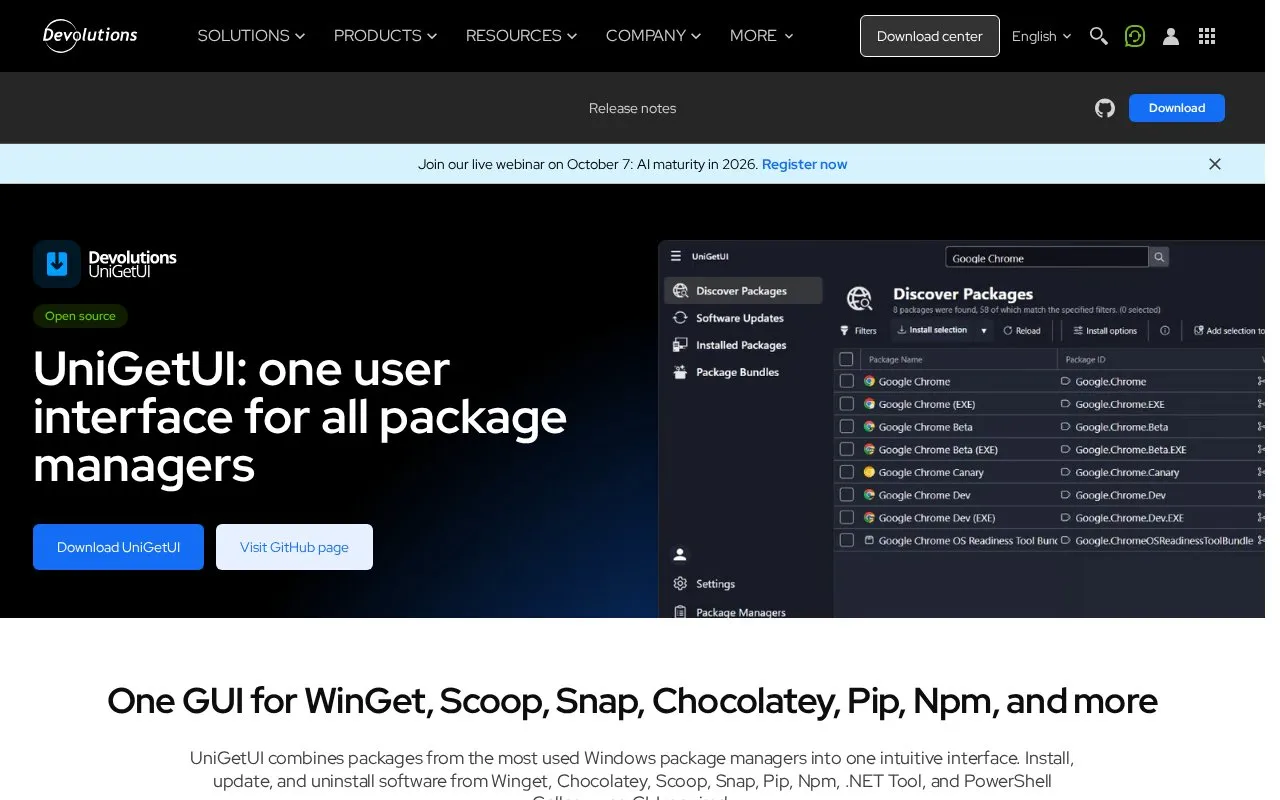1280x800 pixels.
Task: Click the Register now link
Action: click(x=804, y=164)
